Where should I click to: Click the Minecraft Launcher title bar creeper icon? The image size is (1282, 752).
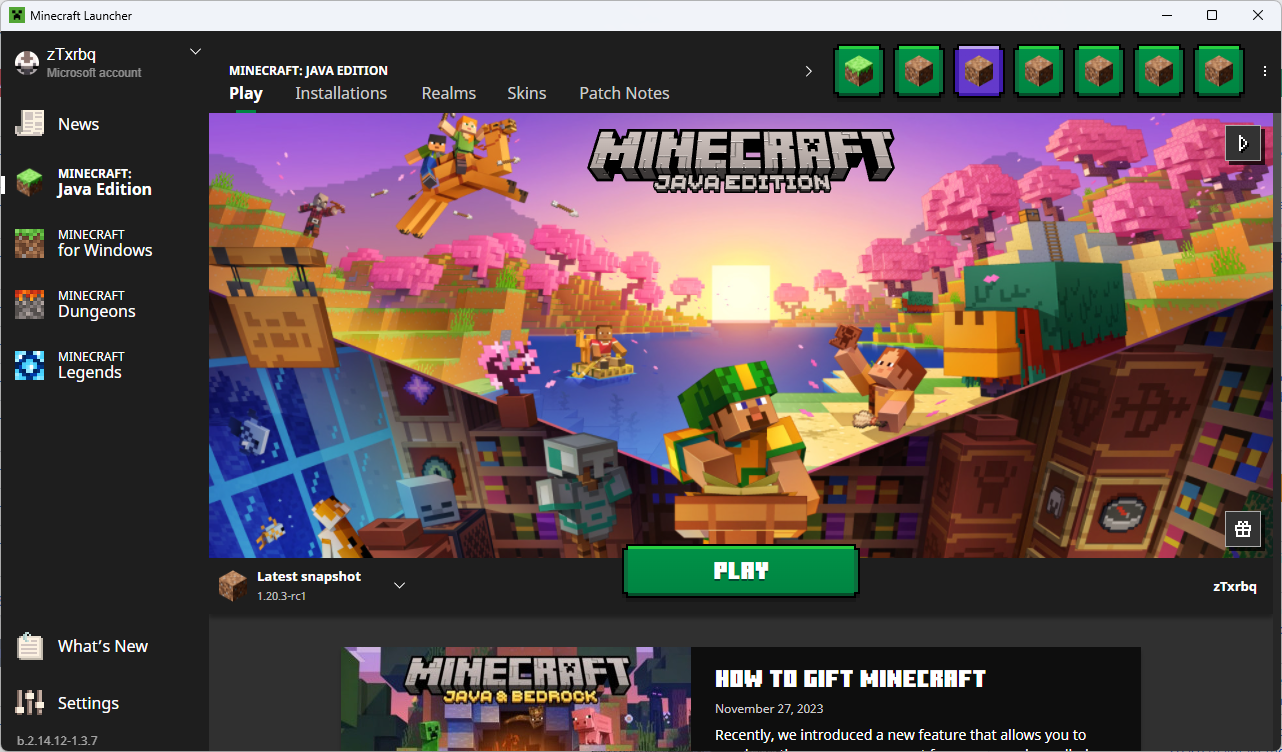click(x=17, y=15)
